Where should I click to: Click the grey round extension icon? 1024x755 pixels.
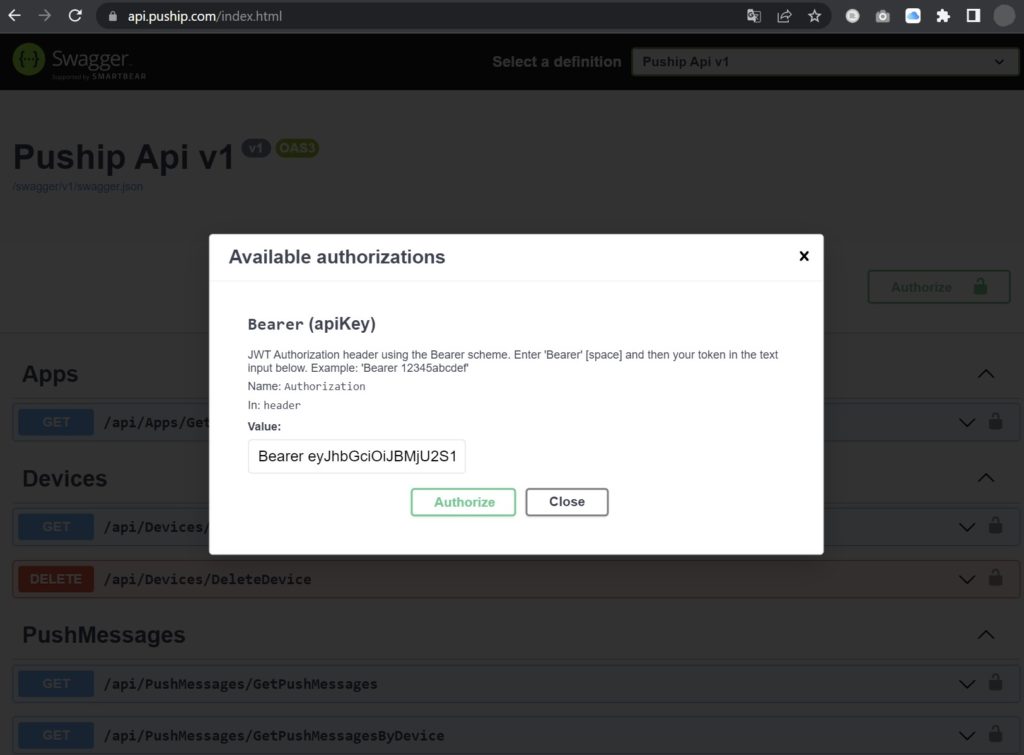tap(852, 16)
